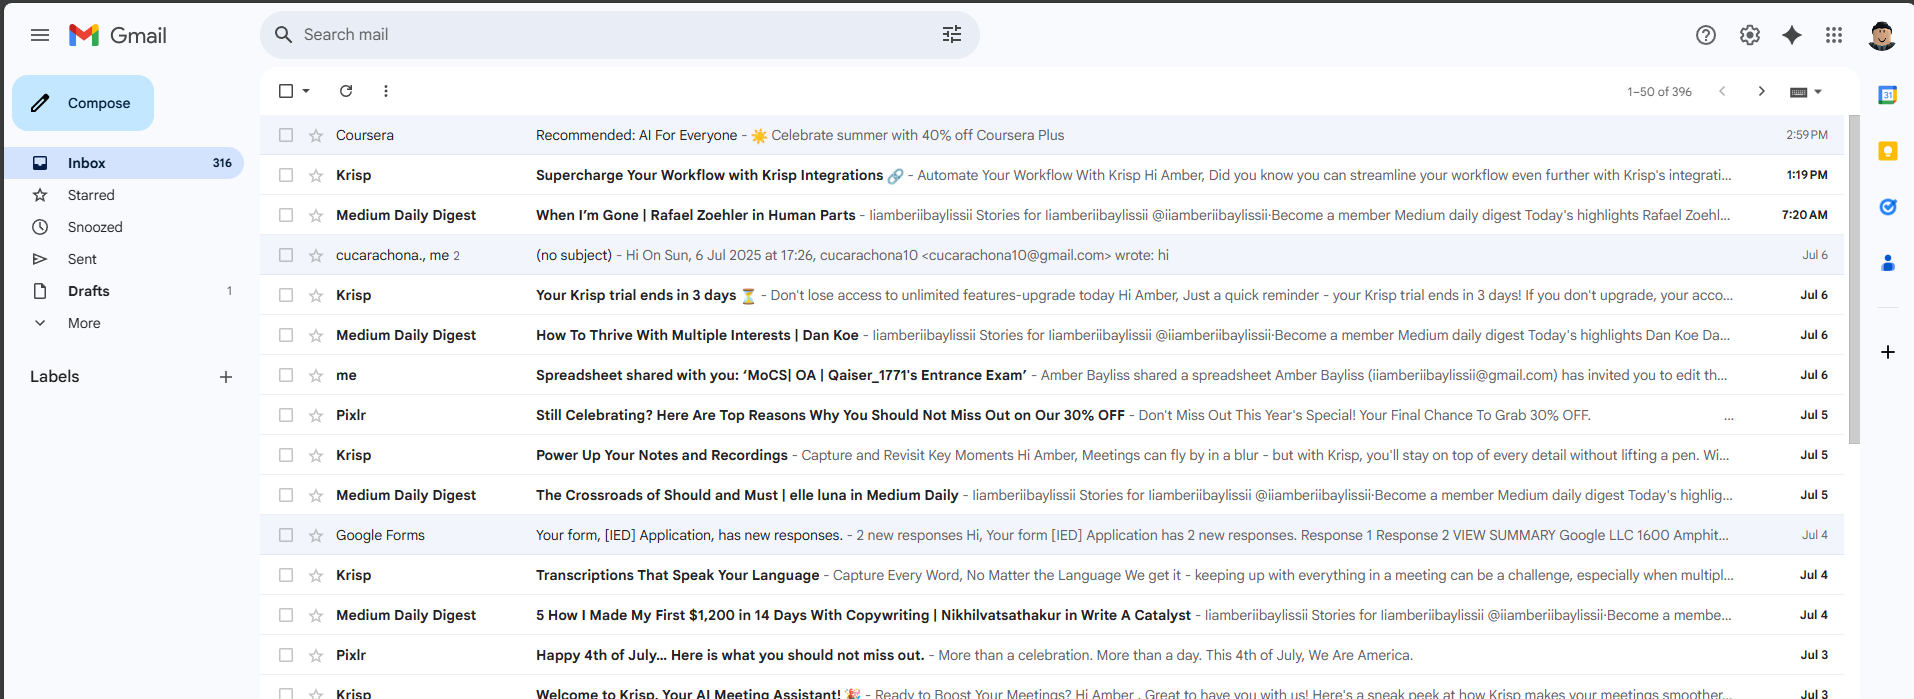Create new label with plus icon
Screen dimensions: 1914x699
226,377
